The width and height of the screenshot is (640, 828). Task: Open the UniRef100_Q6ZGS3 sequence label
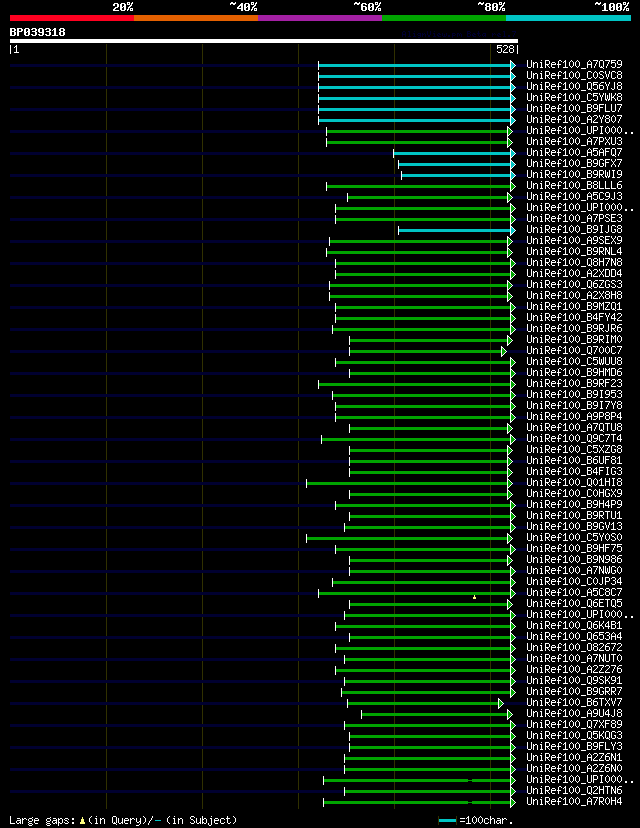(574, 285)
